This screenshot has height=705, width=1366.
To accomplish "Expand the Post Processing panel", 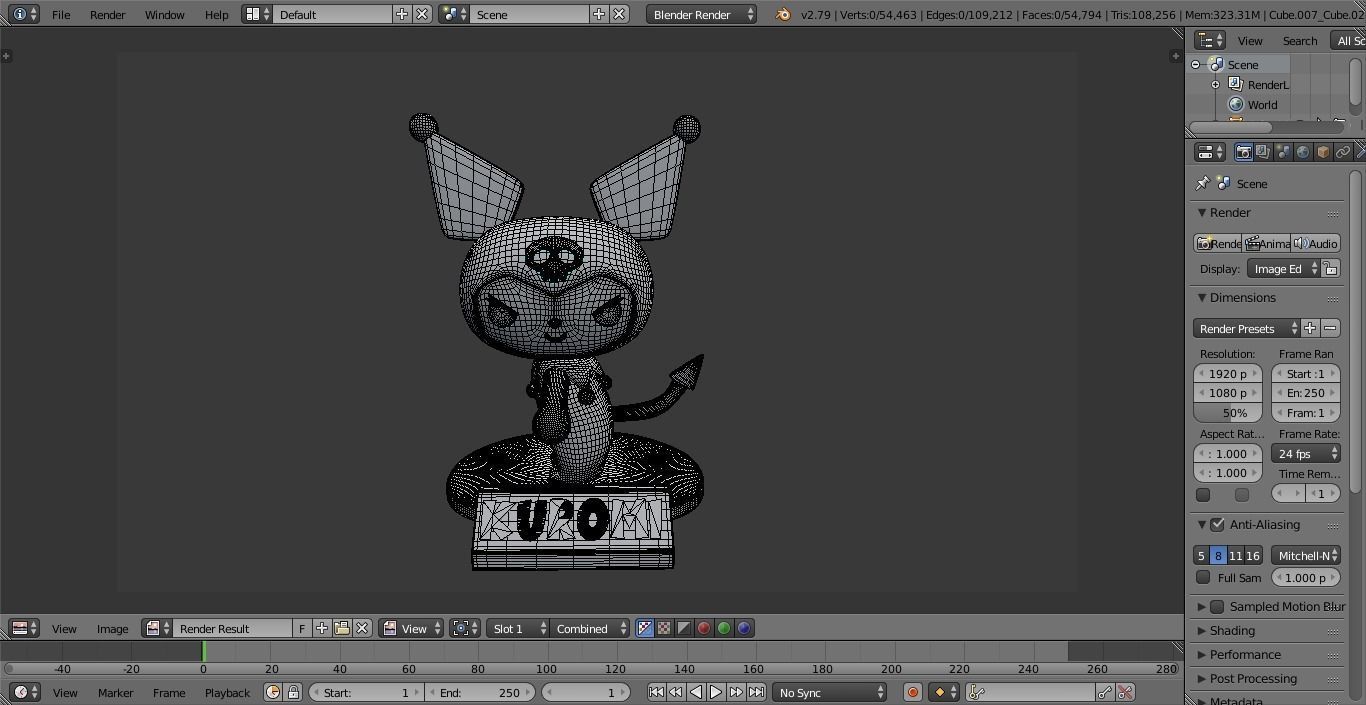I will pyautogui.click(x=1253, y=679).
